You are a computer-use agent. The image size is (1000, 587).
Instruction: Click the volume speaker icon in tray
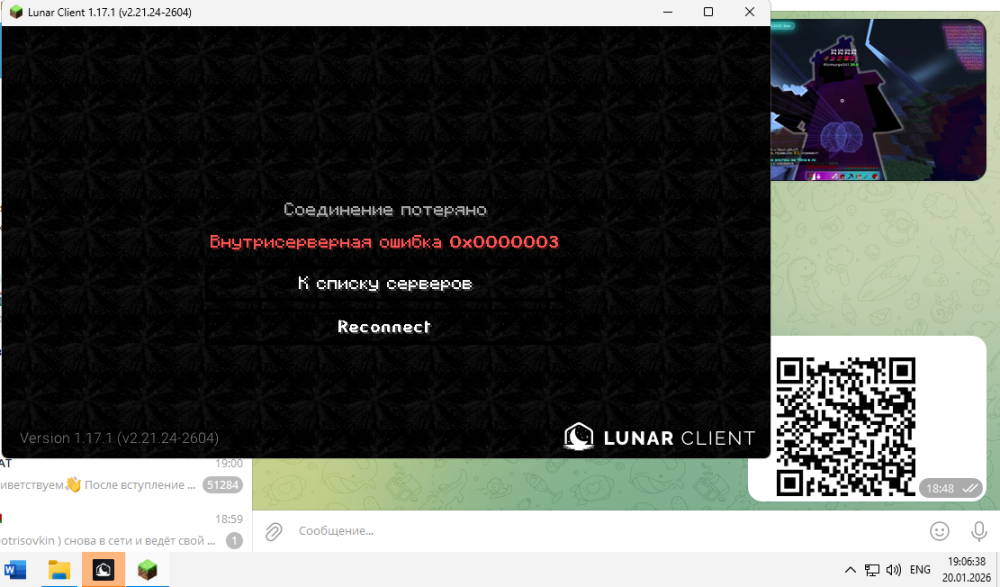pyautogui.click(x=893, y=570)
